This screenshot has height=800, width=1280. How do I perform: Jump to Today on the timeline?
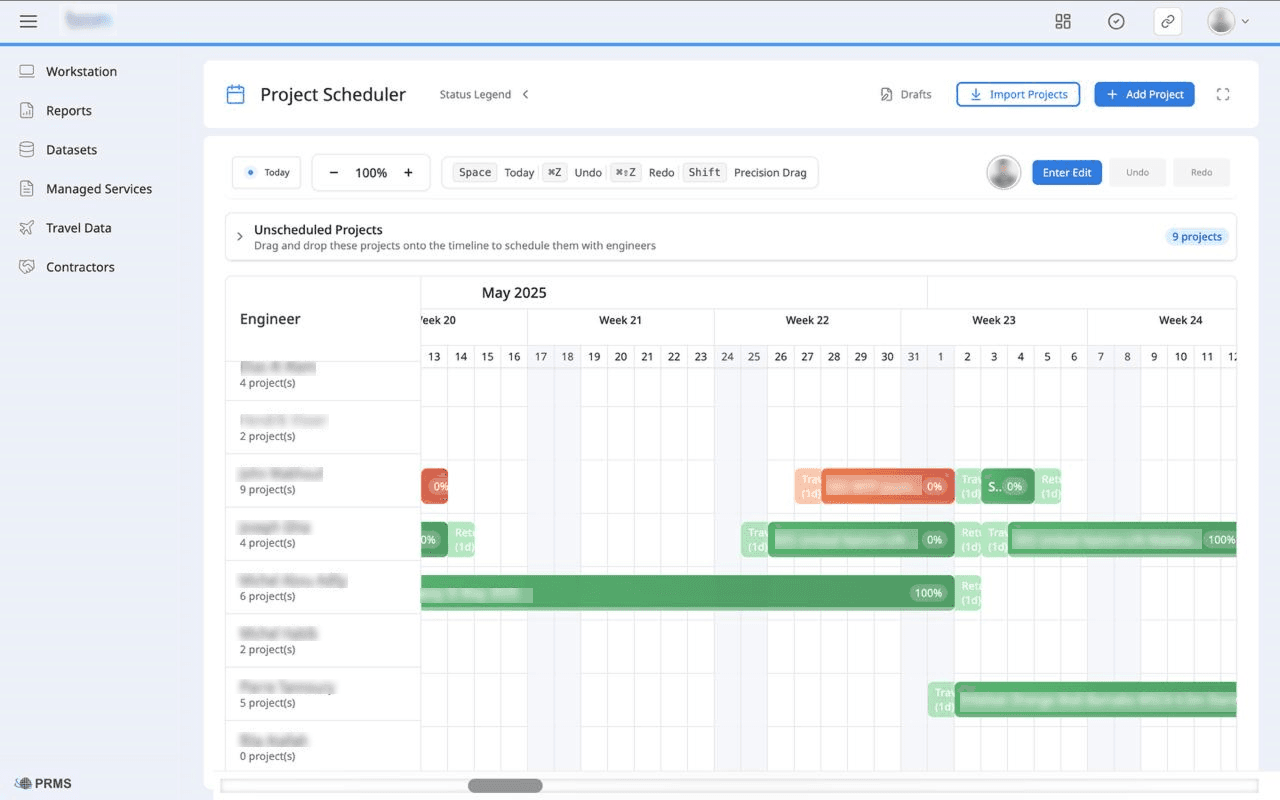(267, 172)
